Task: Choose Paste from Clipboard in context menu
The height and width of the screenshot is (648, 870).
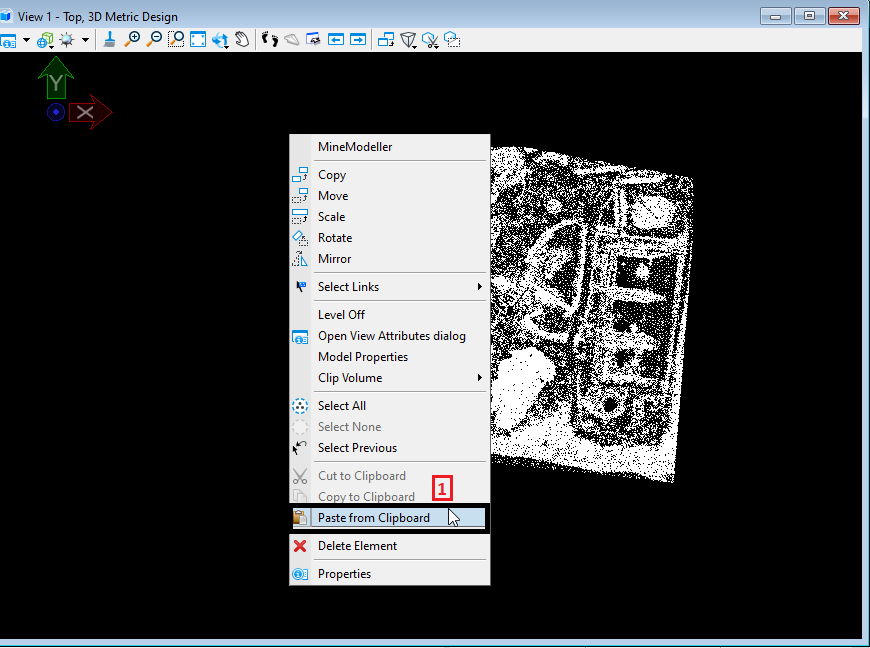Action: [374, 518]
